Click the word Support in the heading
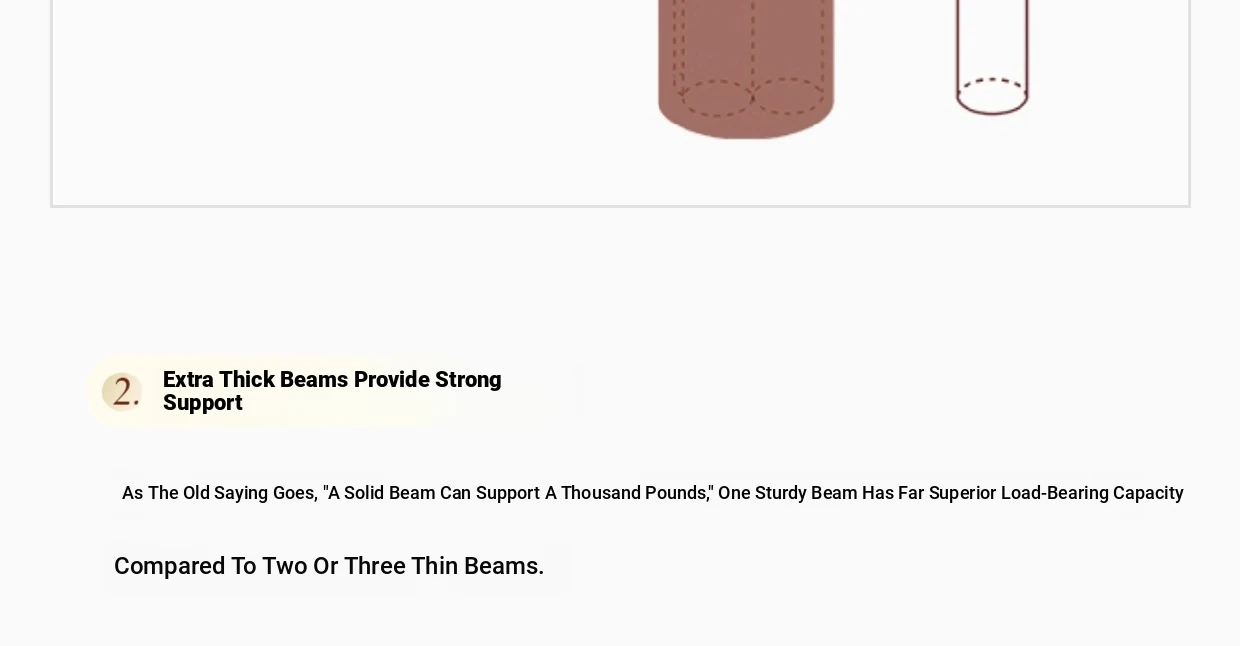 pyautogui.click(x=203, y=403)
